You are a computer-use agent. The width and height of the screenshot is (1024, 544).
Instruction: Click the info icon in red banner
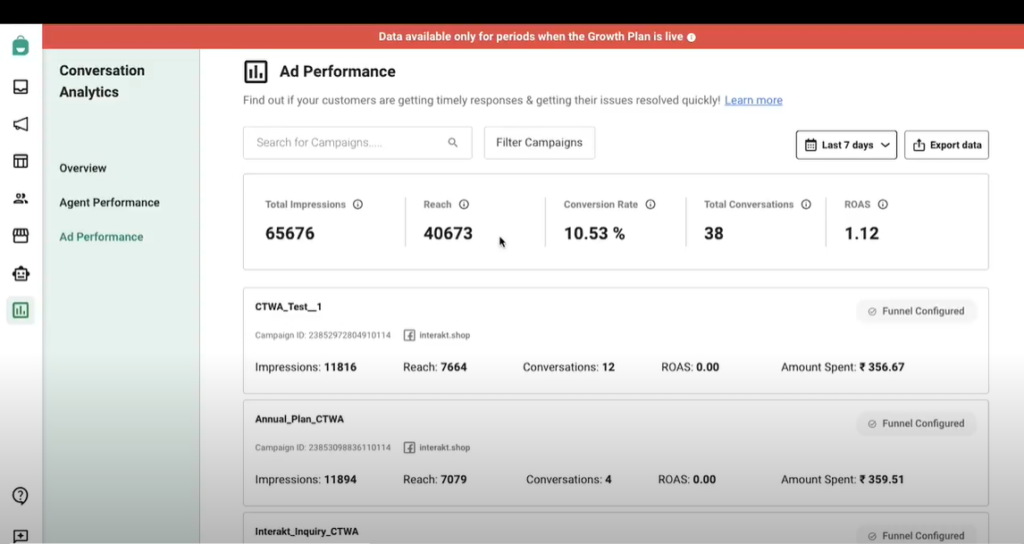coord(691,37)
